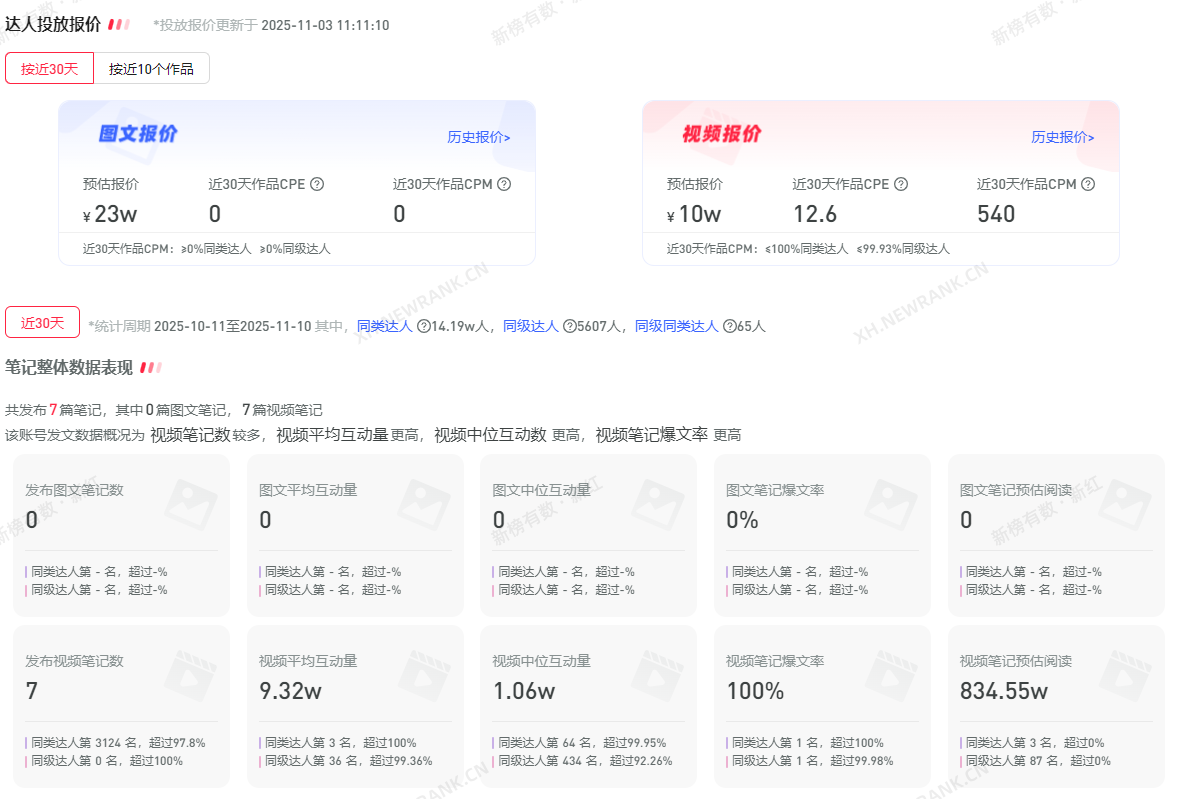Viewport: 1185px width, 799px height.
Task: Click the 视频平均互动量 9.32w card
Action: [x=355, y=706]
